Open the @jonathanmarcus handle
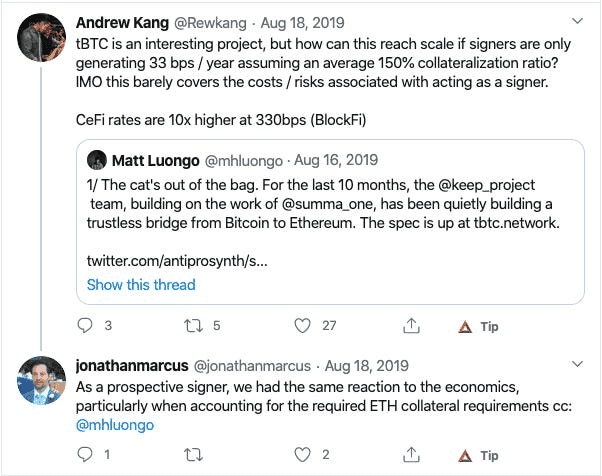This screenshot has height=476, width=602. (252, 366)
